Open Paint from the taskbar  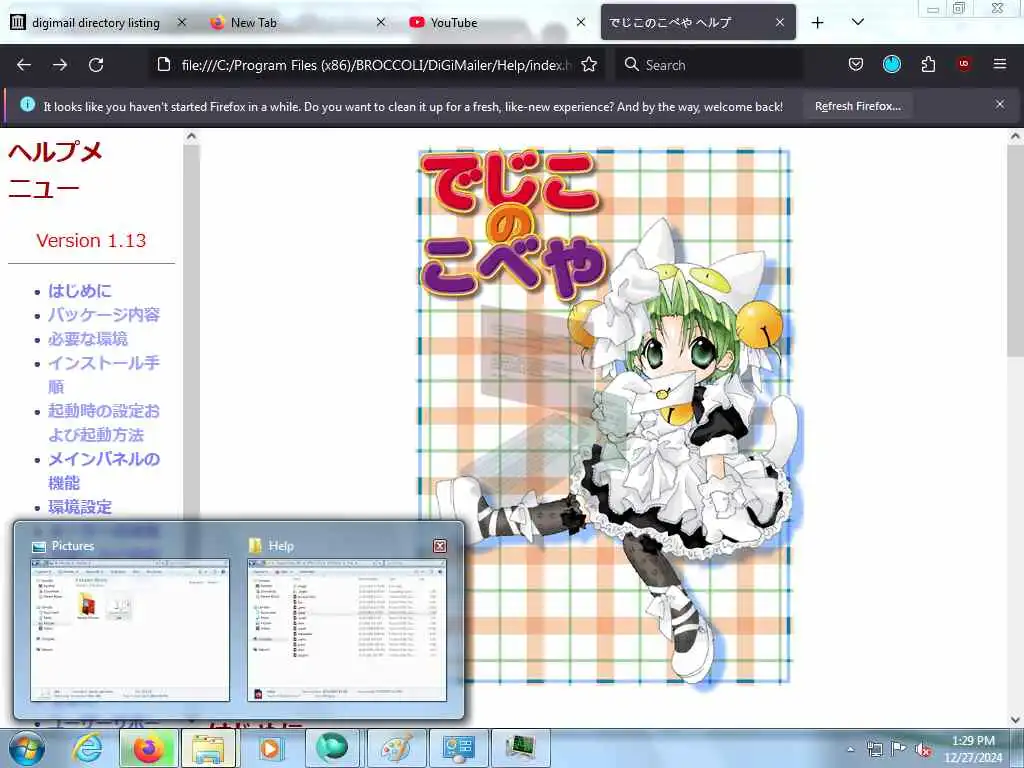[396, 748]
